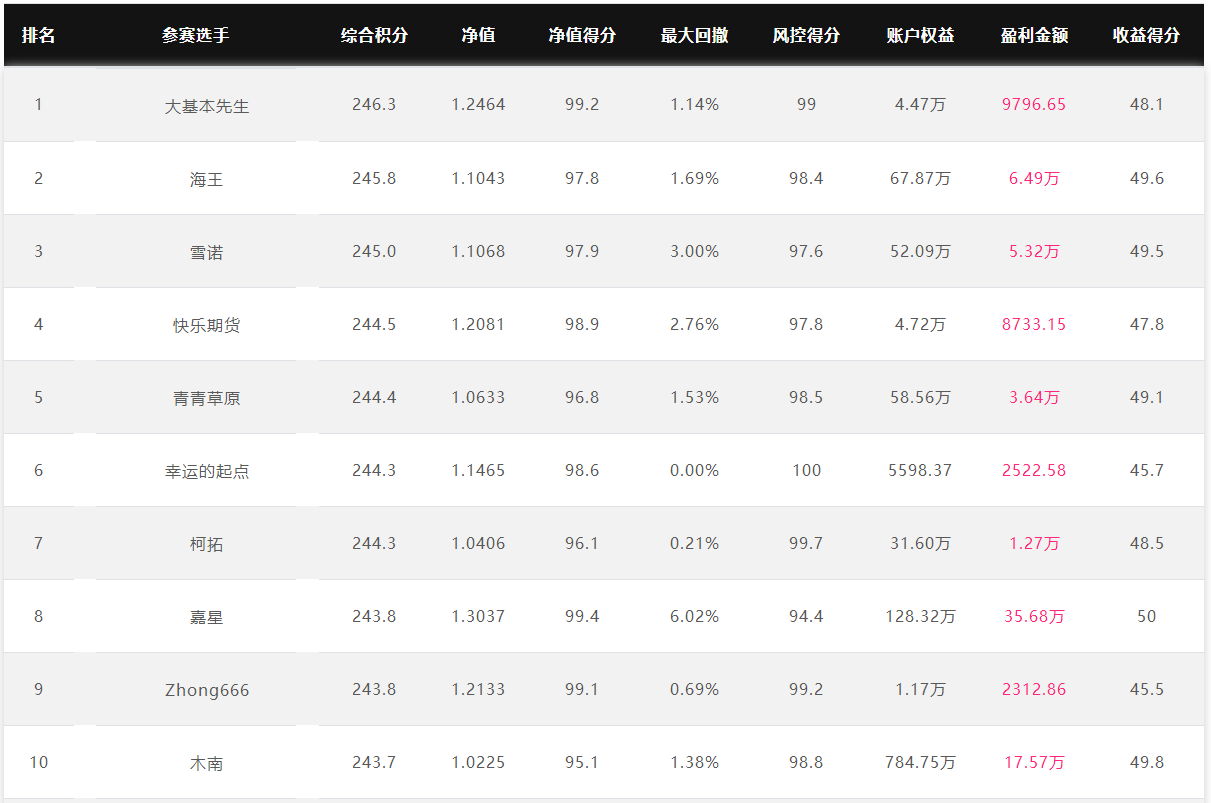
Task: Open contestant 快乐期货 link
Action: pyautogui.click(x=207, y=325)
